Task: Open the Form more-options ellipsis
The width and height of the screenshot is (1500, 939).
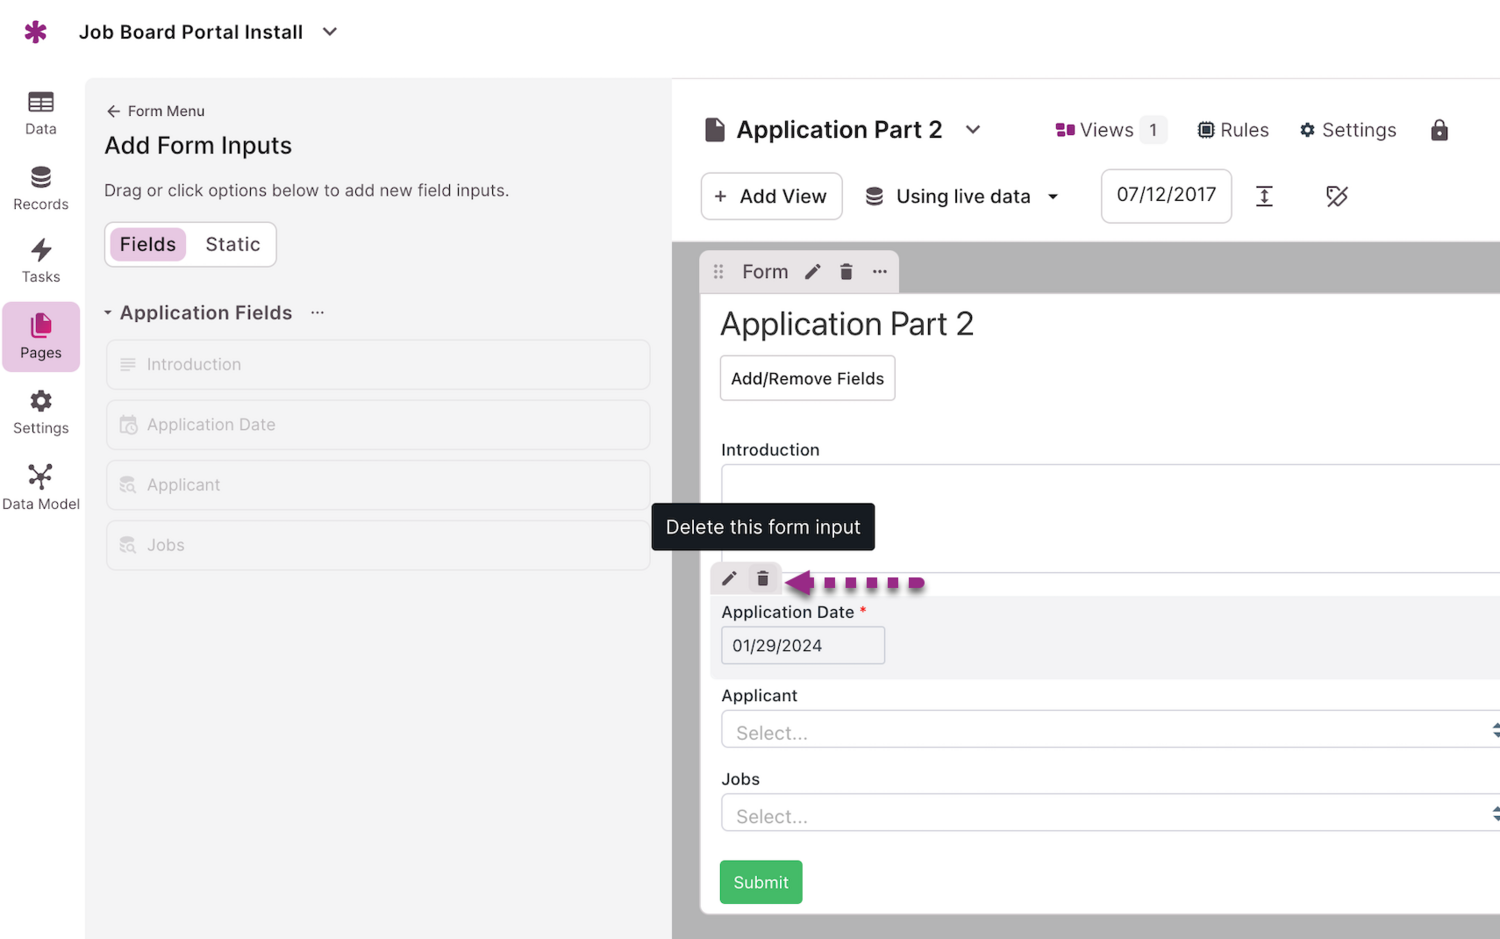Action: [x=880, y=272]
